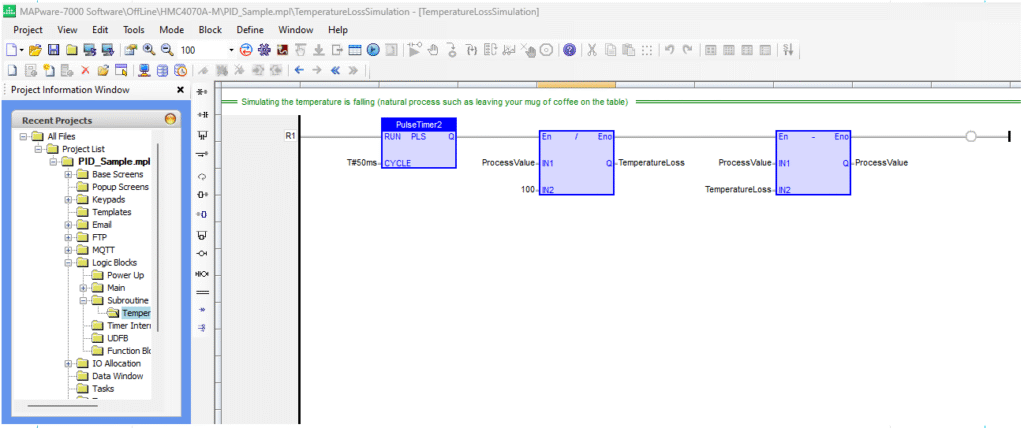
Task: Close the Project Information Window
Action: click(180, 90)
